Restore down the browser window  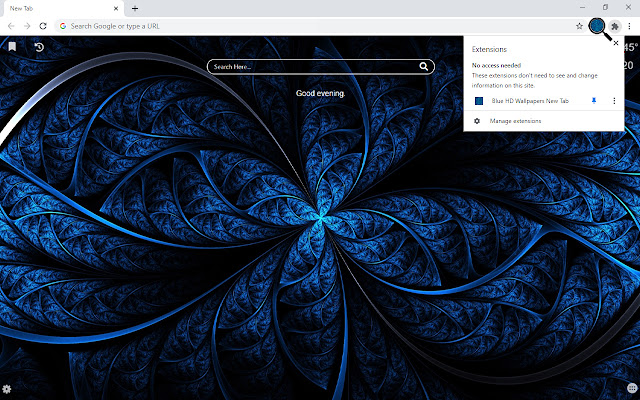(605, 7)
